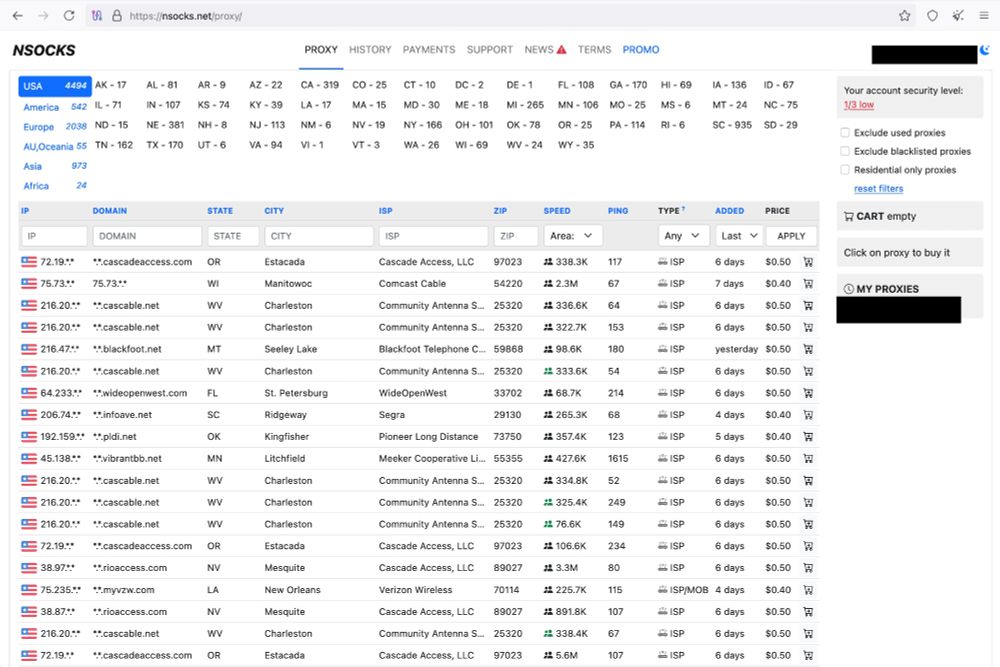Open HISTORY tab
The width and height of the screenshot is (1000, 667).
coord(370,50)
